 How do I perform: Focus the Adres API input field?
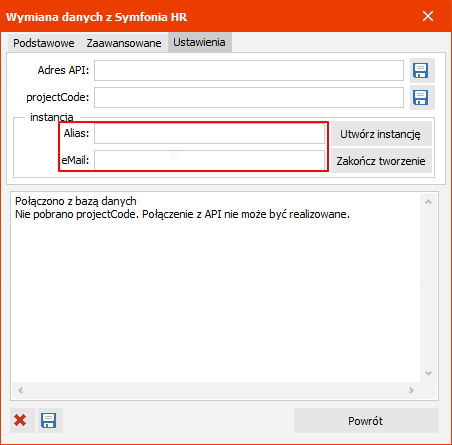click(249, 70)
